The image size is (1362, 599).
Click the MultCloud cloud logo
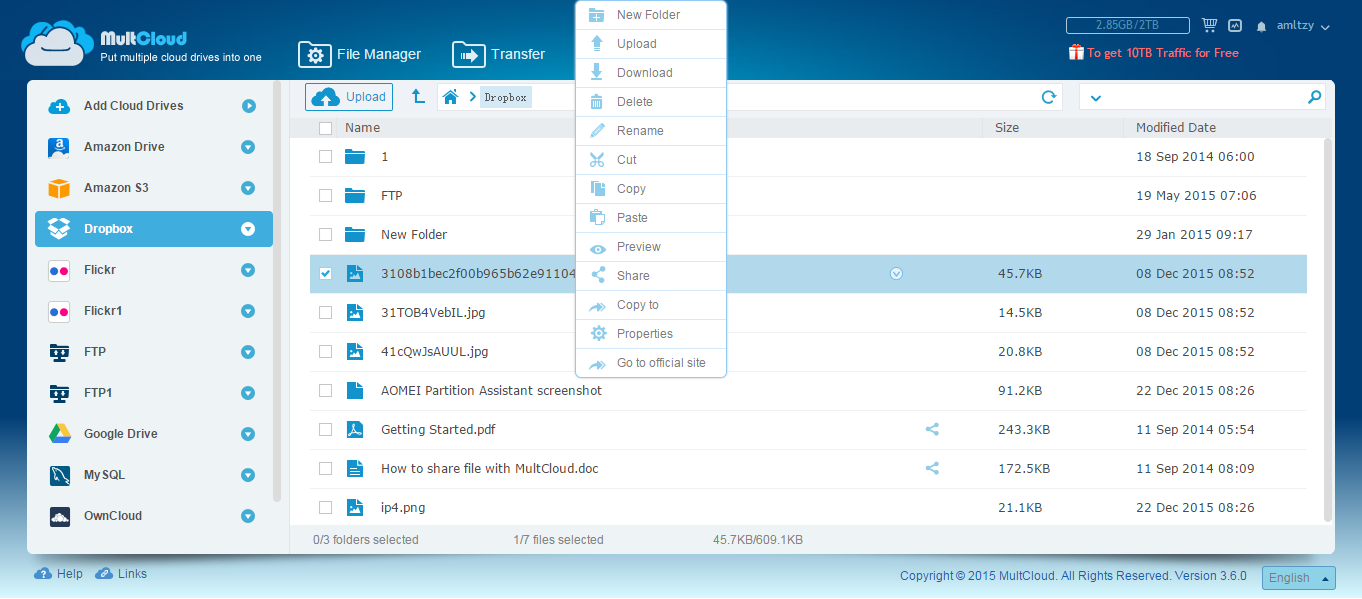pos(57,43)
